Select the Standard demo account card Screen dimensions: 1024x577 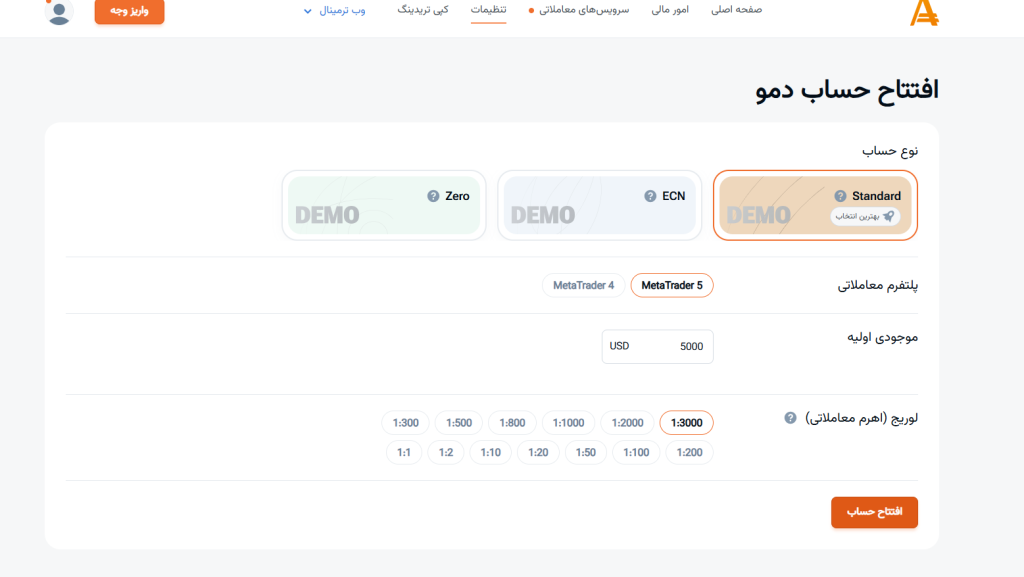[x=815, y=205]
